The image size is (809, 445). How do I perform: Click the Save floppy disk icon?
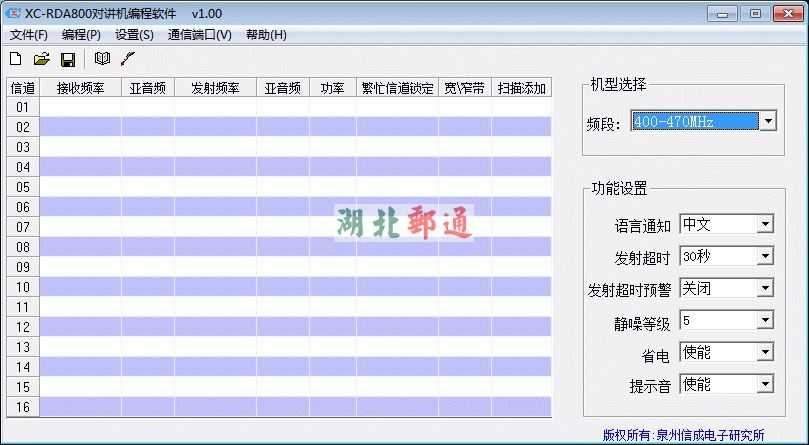point(68,60)
